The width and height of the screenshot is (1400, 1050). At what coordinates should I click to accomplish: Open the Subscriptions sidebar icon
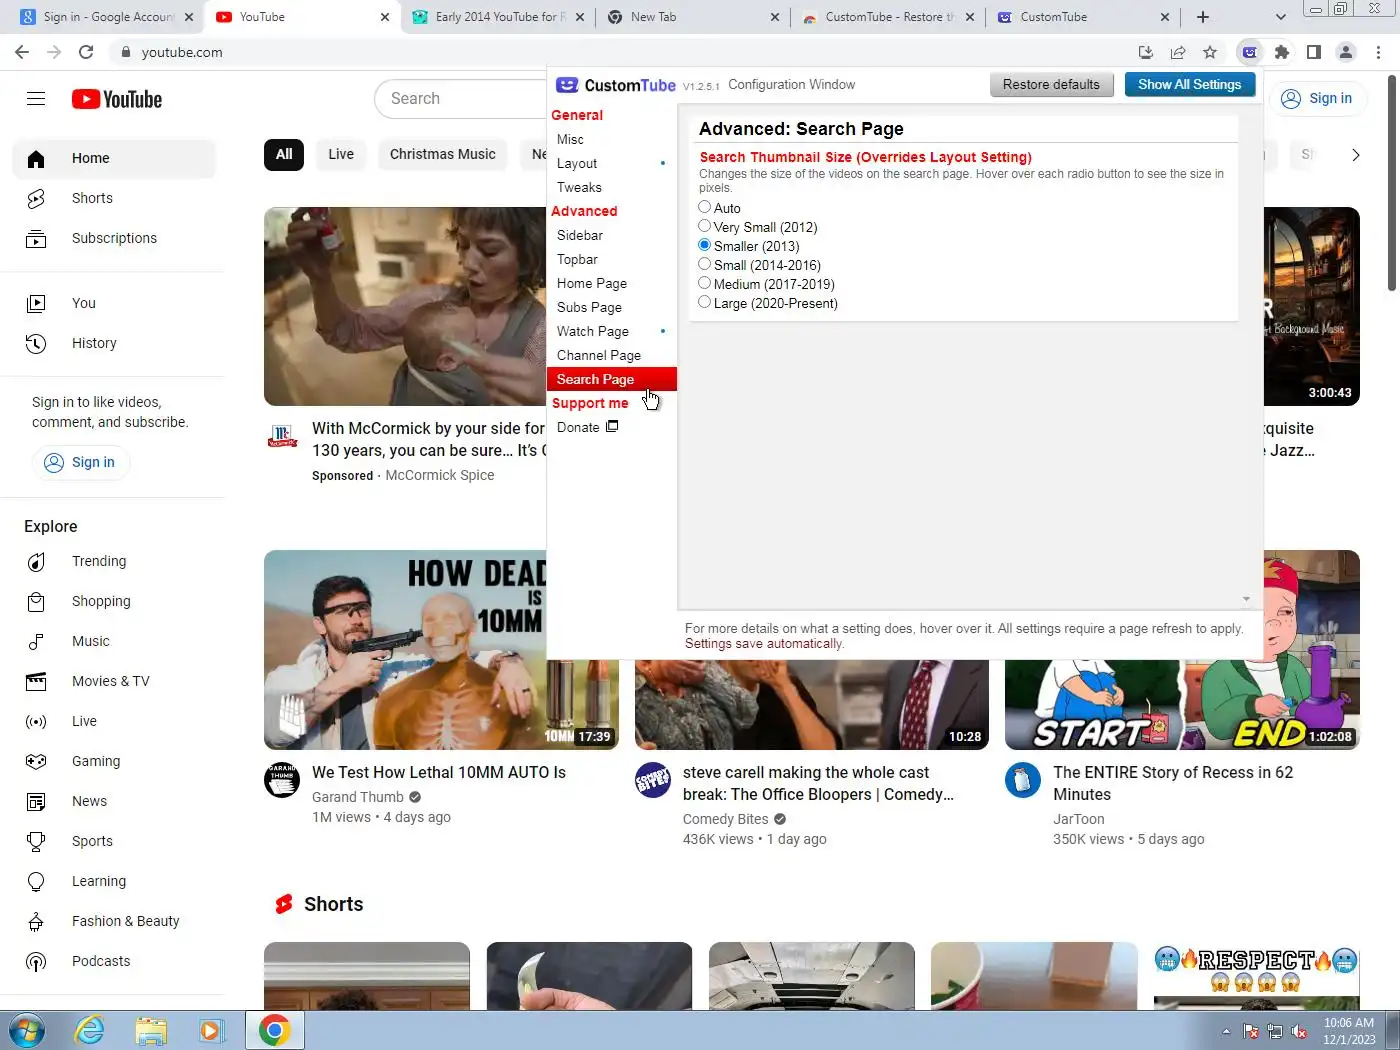tap(36, 238)
